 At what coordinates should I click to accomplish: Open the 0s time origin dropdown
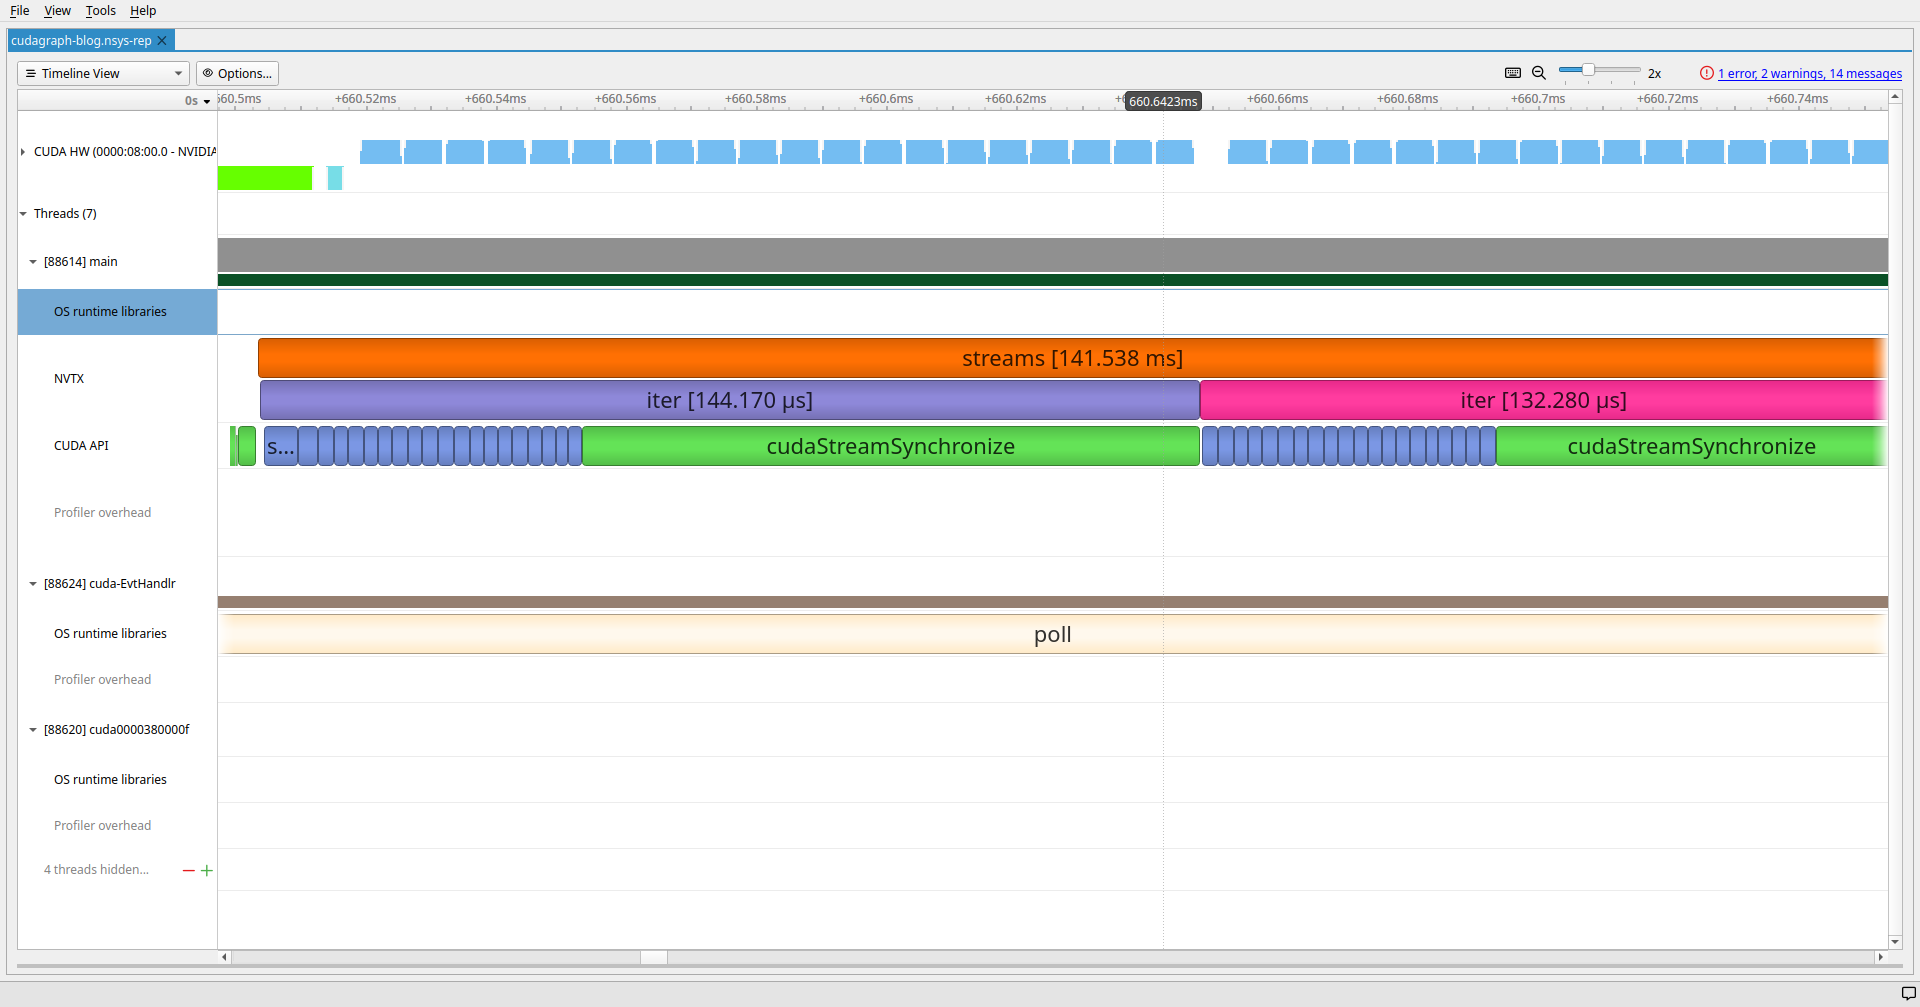198,101
